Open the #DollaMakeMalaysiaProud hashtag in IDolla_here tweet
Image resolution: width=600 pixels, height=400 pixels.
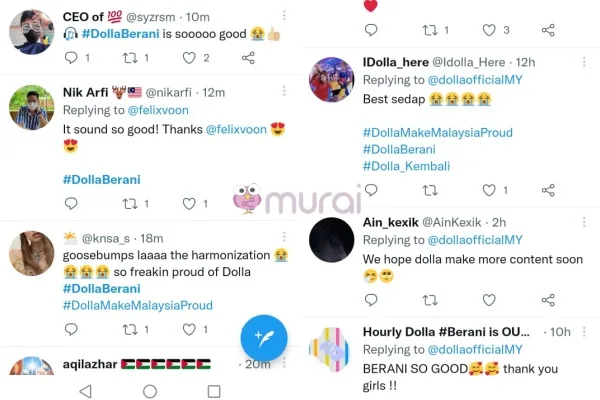tap(438, 132)
